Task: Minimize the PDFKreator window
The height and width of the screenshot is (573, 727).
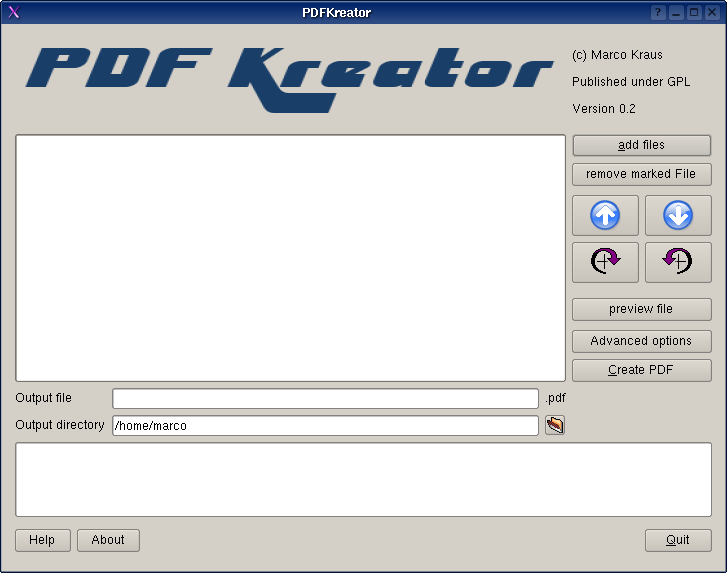Action: (676, 13)
